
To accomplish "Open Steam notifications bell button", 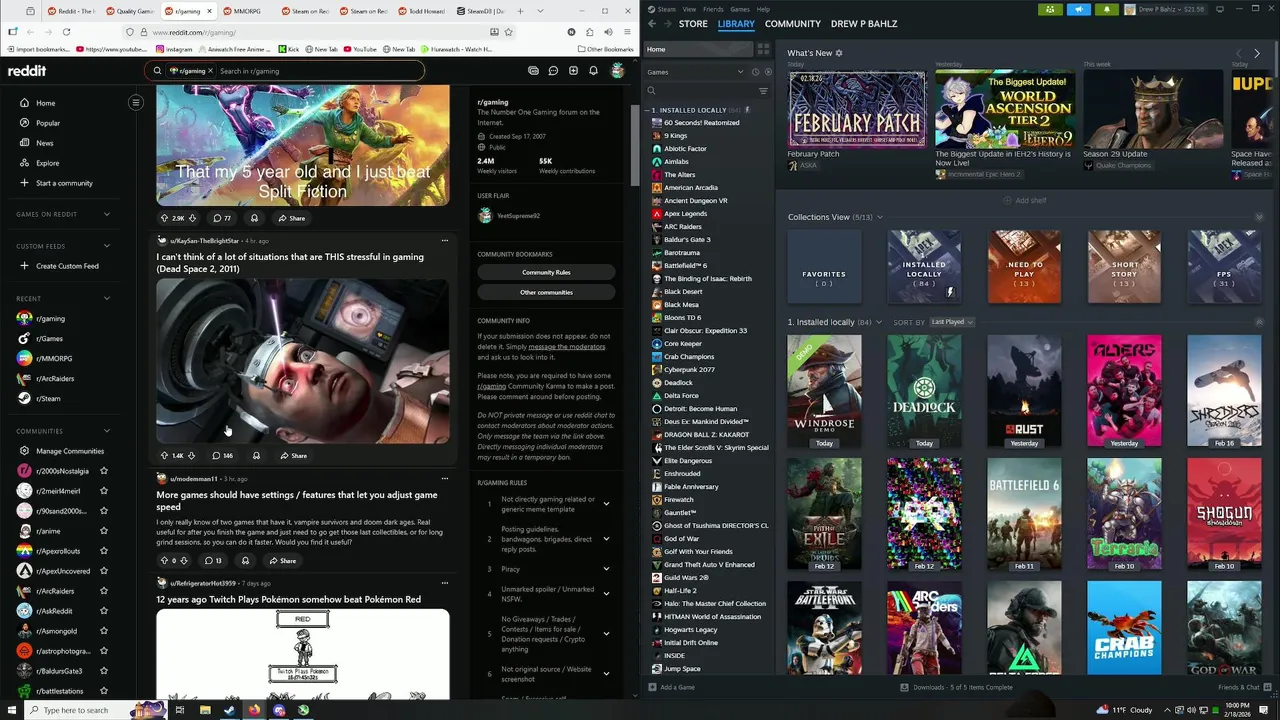I will point(1107,9).
